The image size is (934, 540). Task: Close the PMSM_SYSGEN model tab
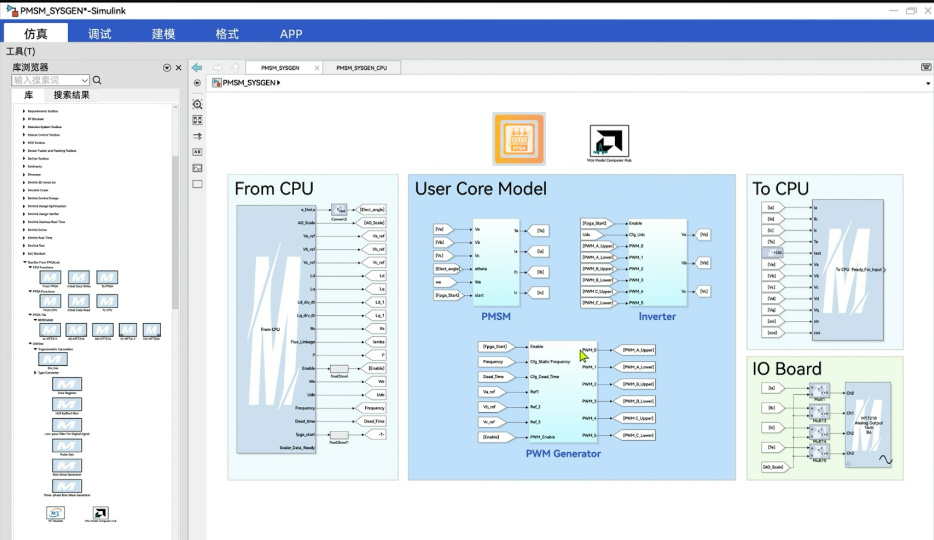317,68
